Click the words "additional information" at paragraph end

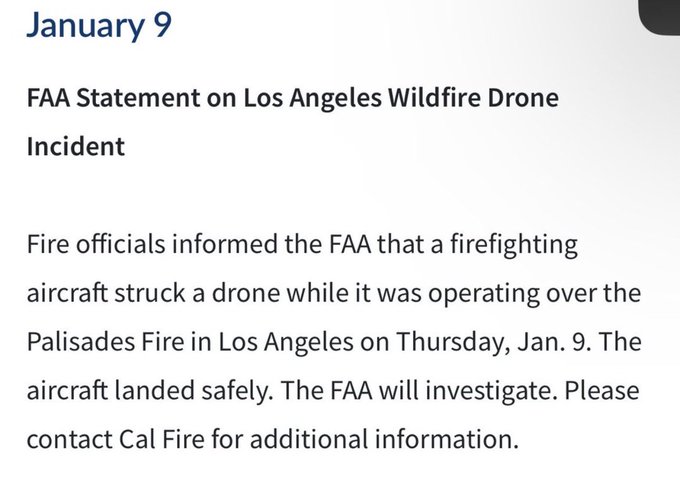click(384, 439)
